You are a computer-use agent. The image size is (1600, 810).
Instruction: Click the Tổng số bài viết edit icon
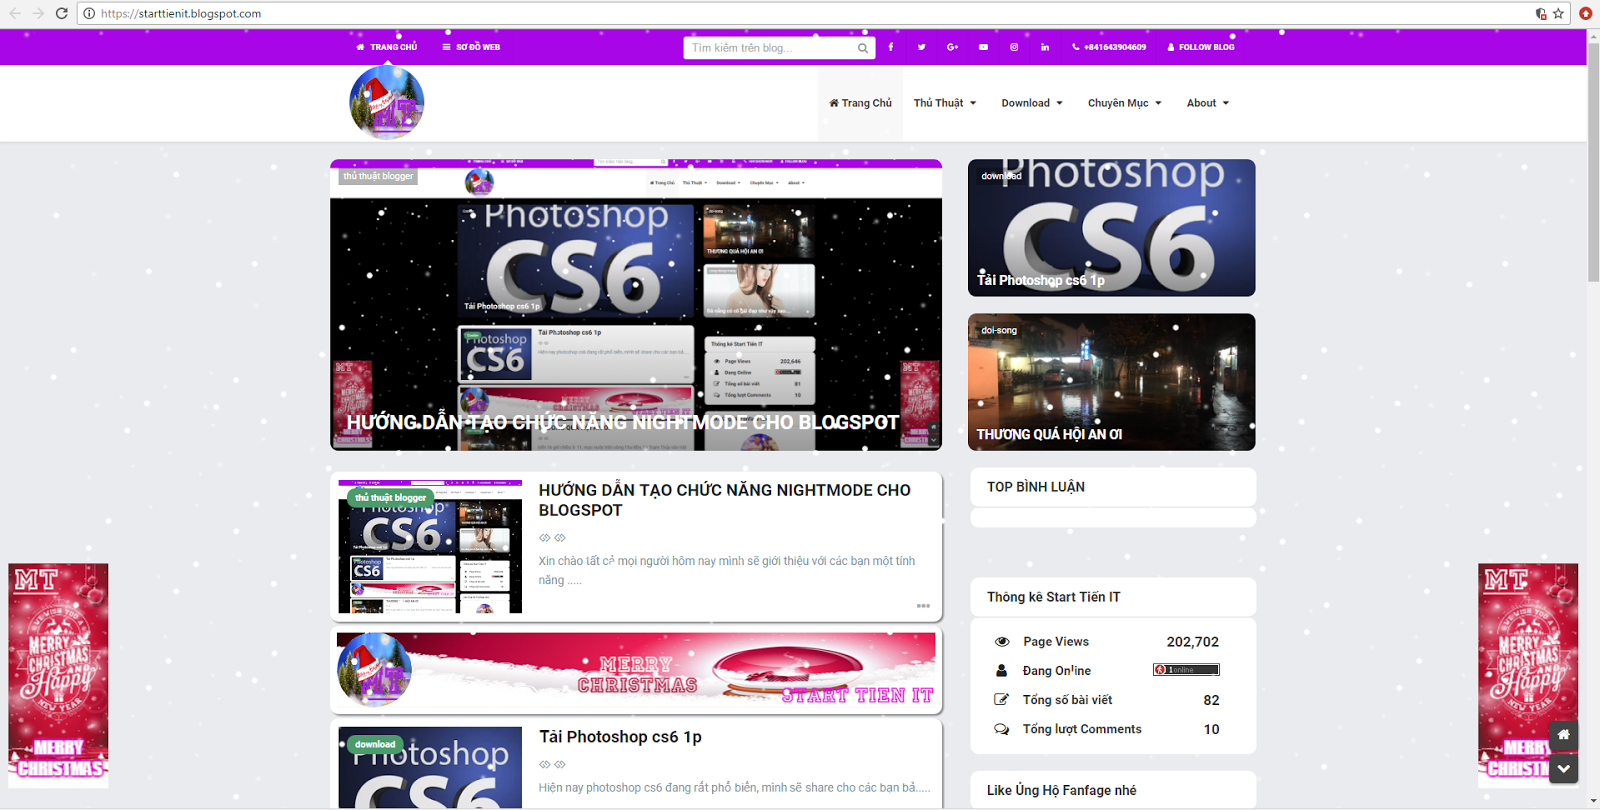point(1001,700)
